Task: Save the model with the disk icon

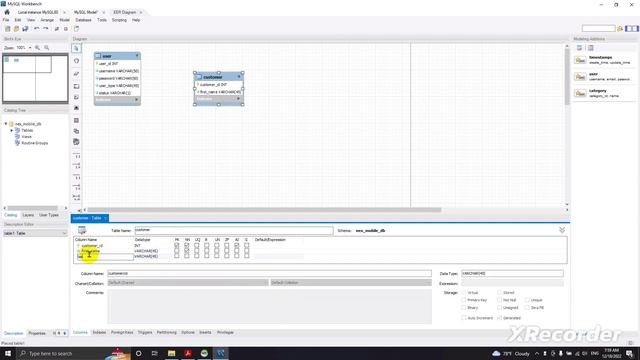Action: [25, 29]
